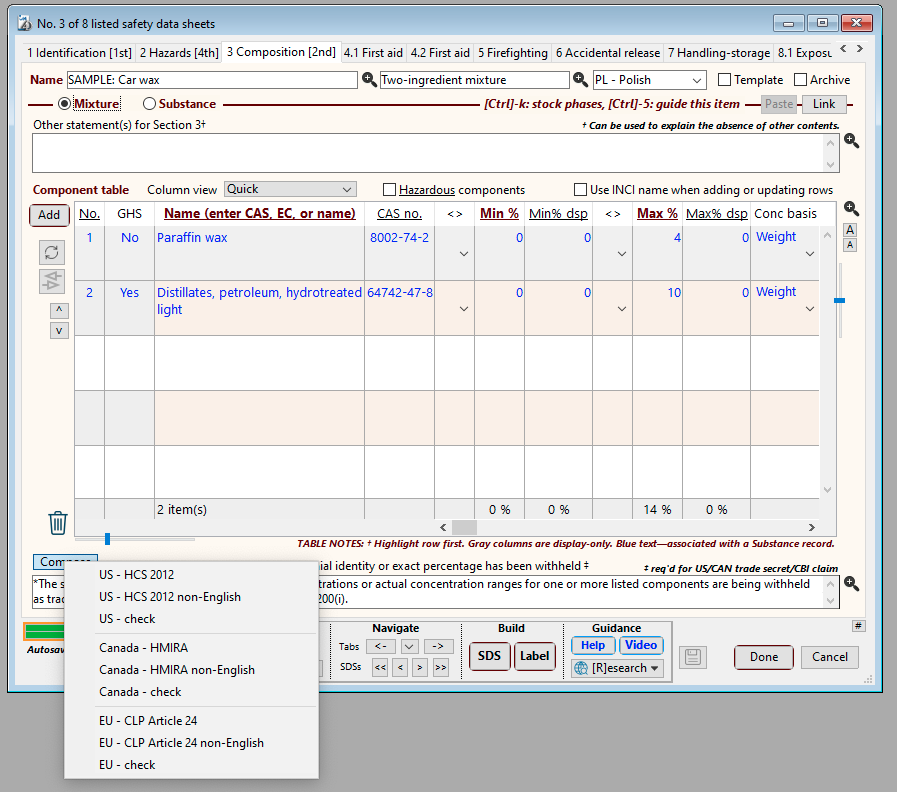Screen dimensions: 897x792
Task: Switch to 5 Firefighting tab
Action: pyautogui.click(x=513, y=53)
